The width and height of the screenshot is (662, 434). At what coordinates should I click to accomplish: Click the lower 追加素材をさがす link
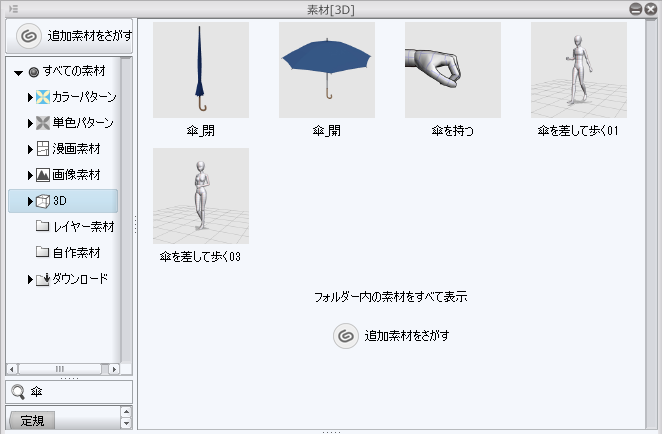point(407,336)
